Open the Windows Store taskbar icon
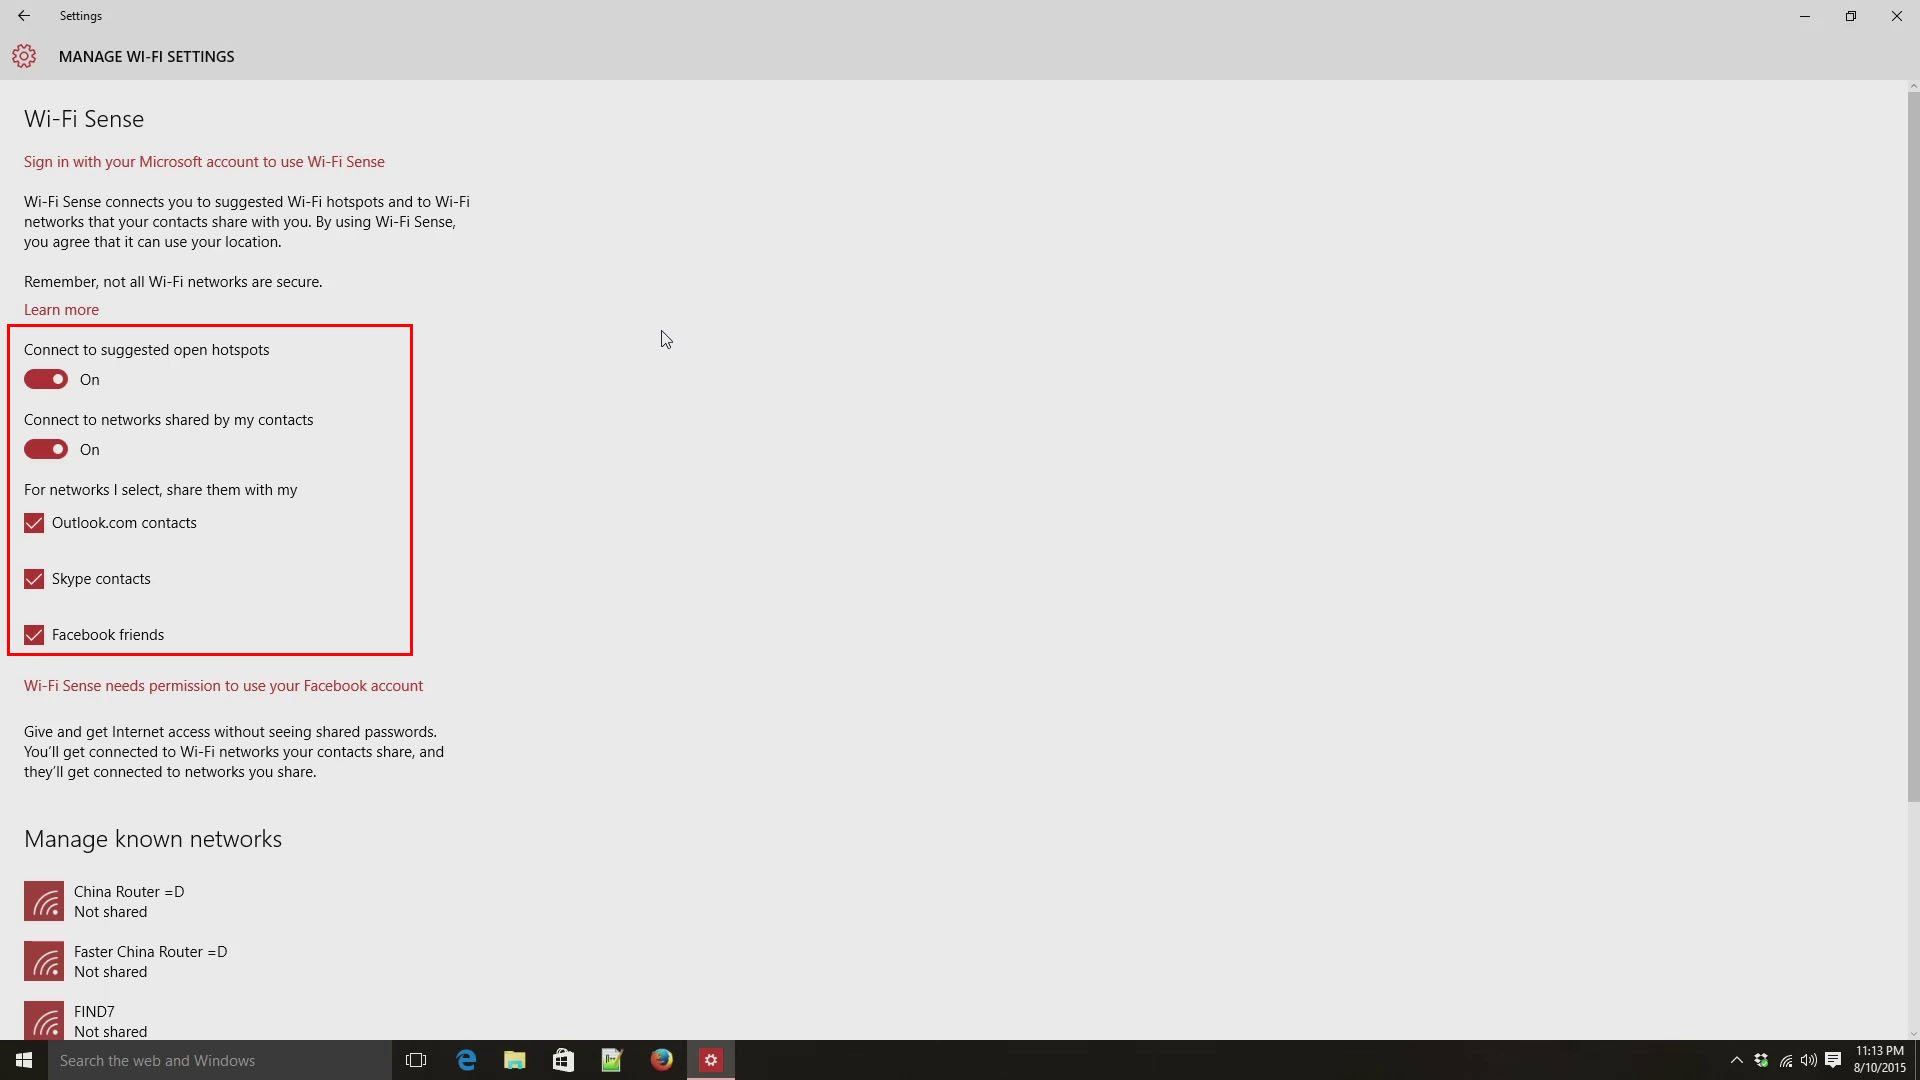1920x1080 pixels. [x=564, y=1060]
